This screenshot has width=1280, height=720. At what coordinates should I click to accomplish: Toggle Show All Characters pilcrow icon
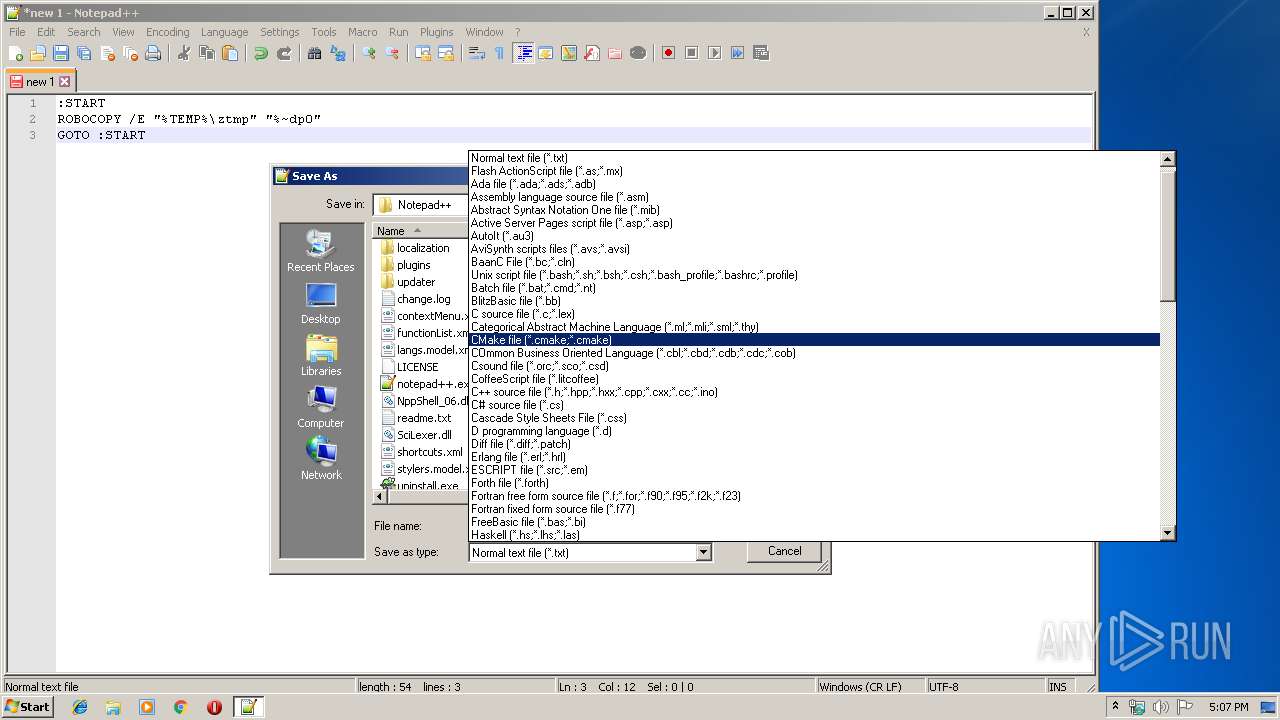click(499, 53)
